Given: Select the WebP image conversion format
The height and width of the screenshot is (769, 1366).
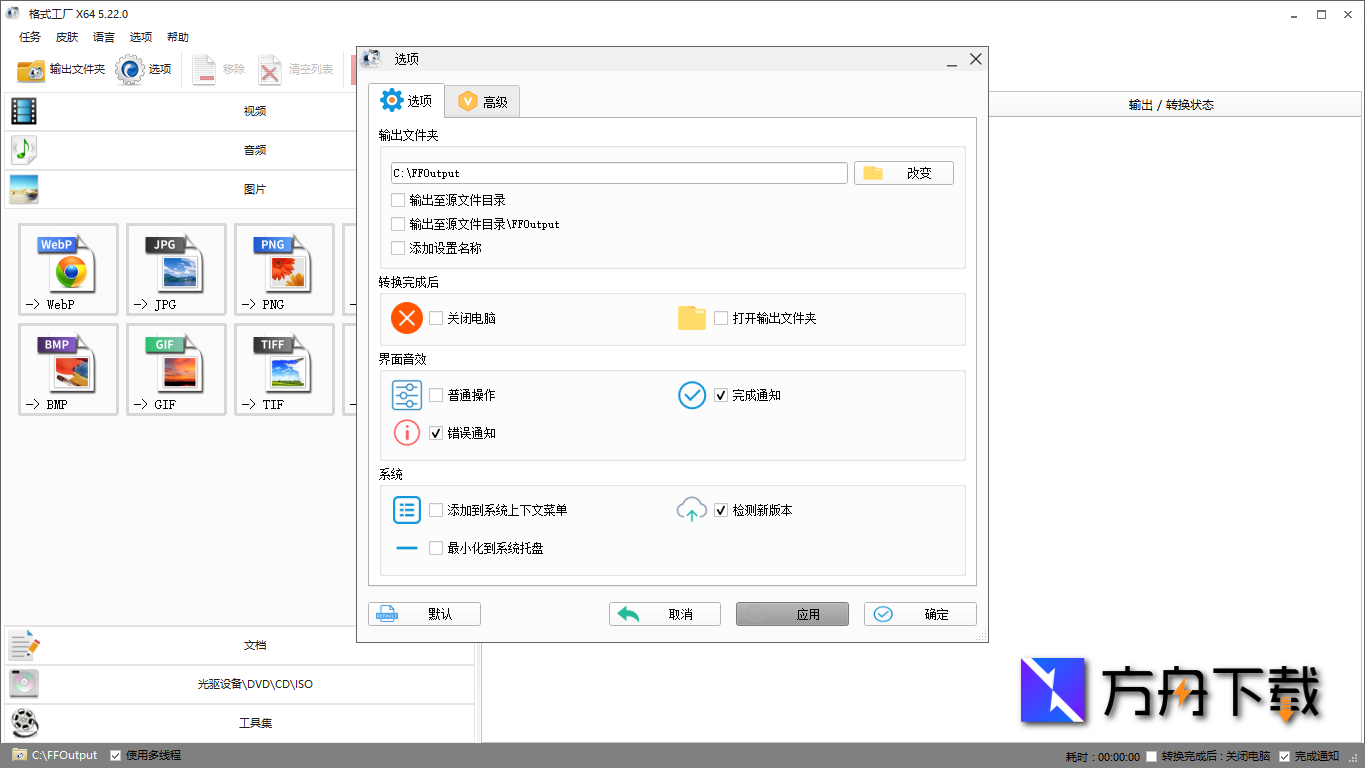Looking at the screenshot, I should [68, 269].
